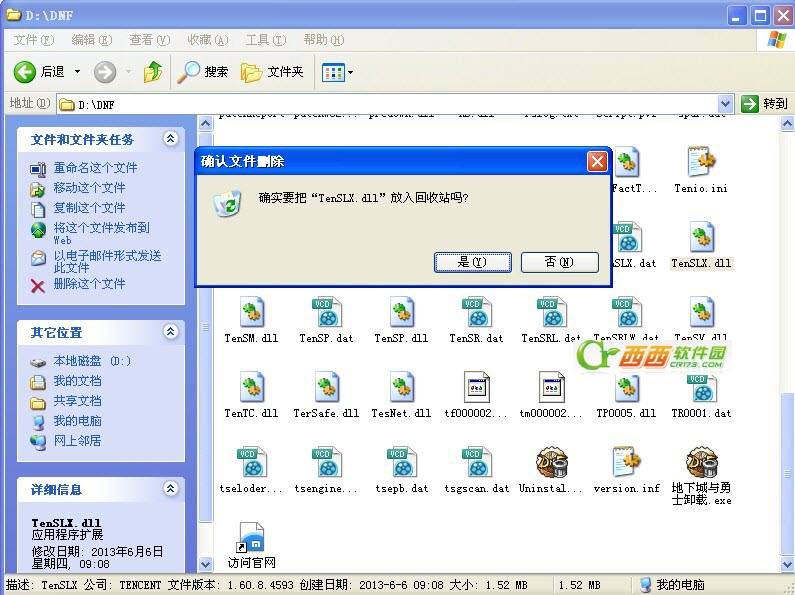Open My Computer in Other Places
The image size is (795, 595).
coord(78,421)
